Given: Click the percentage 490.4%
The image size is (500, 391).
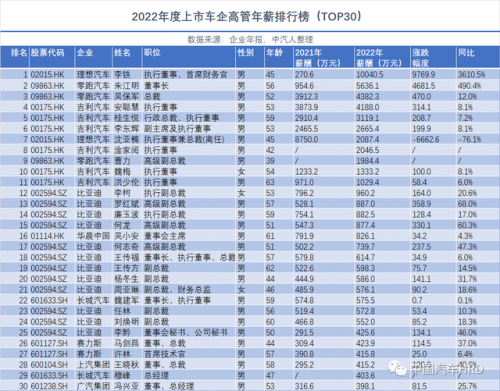Looking at the screenshot, I should tap(469, 86).
